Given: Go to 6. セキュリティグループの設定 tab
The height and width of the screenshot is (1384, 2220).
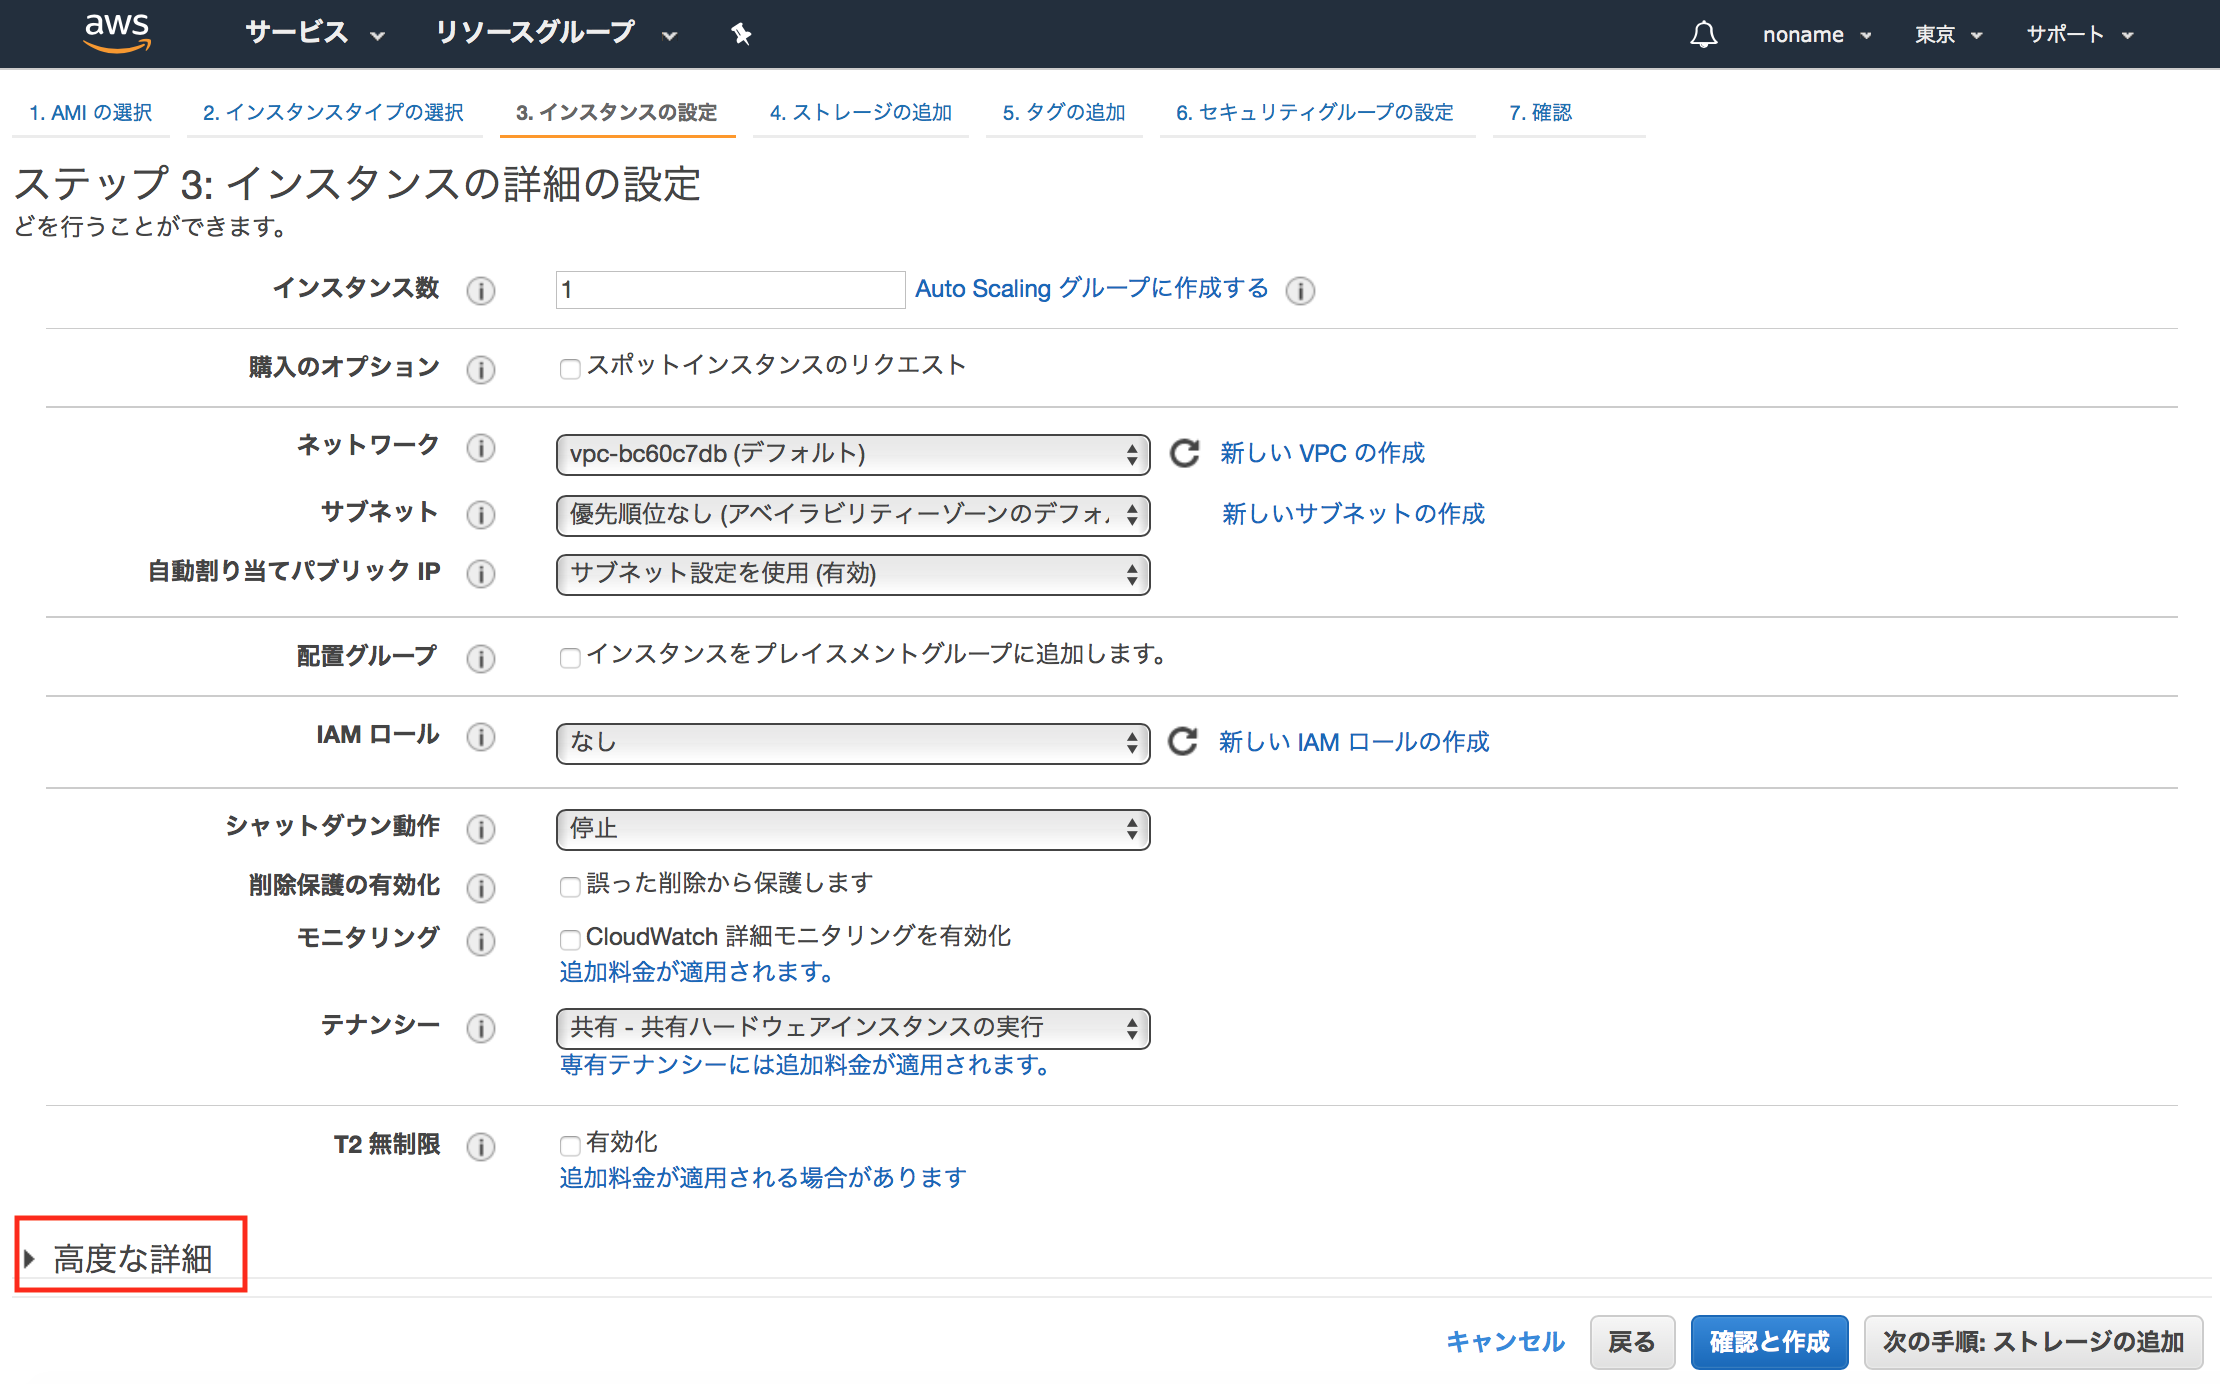Looking at the screenshot, I should (x=1315, y=112).
